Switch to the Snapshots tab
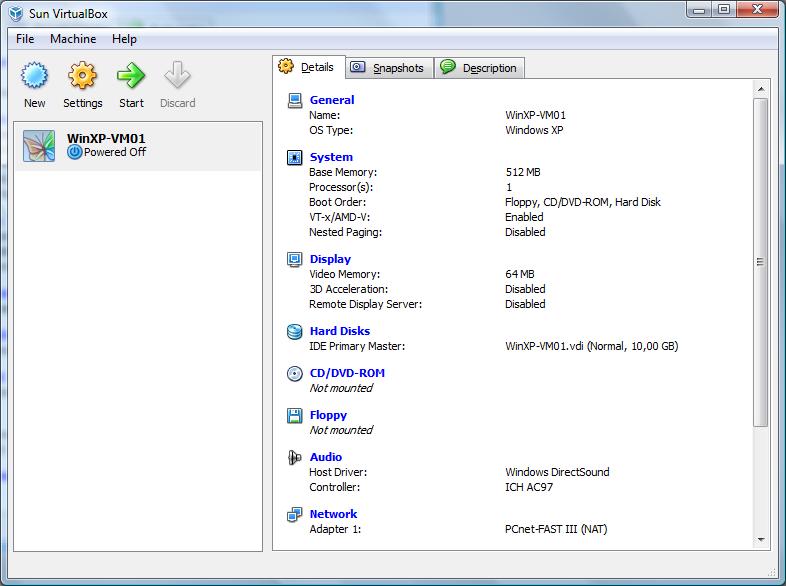The width and height of the screenshot is (786, 586). click(390, 68)
